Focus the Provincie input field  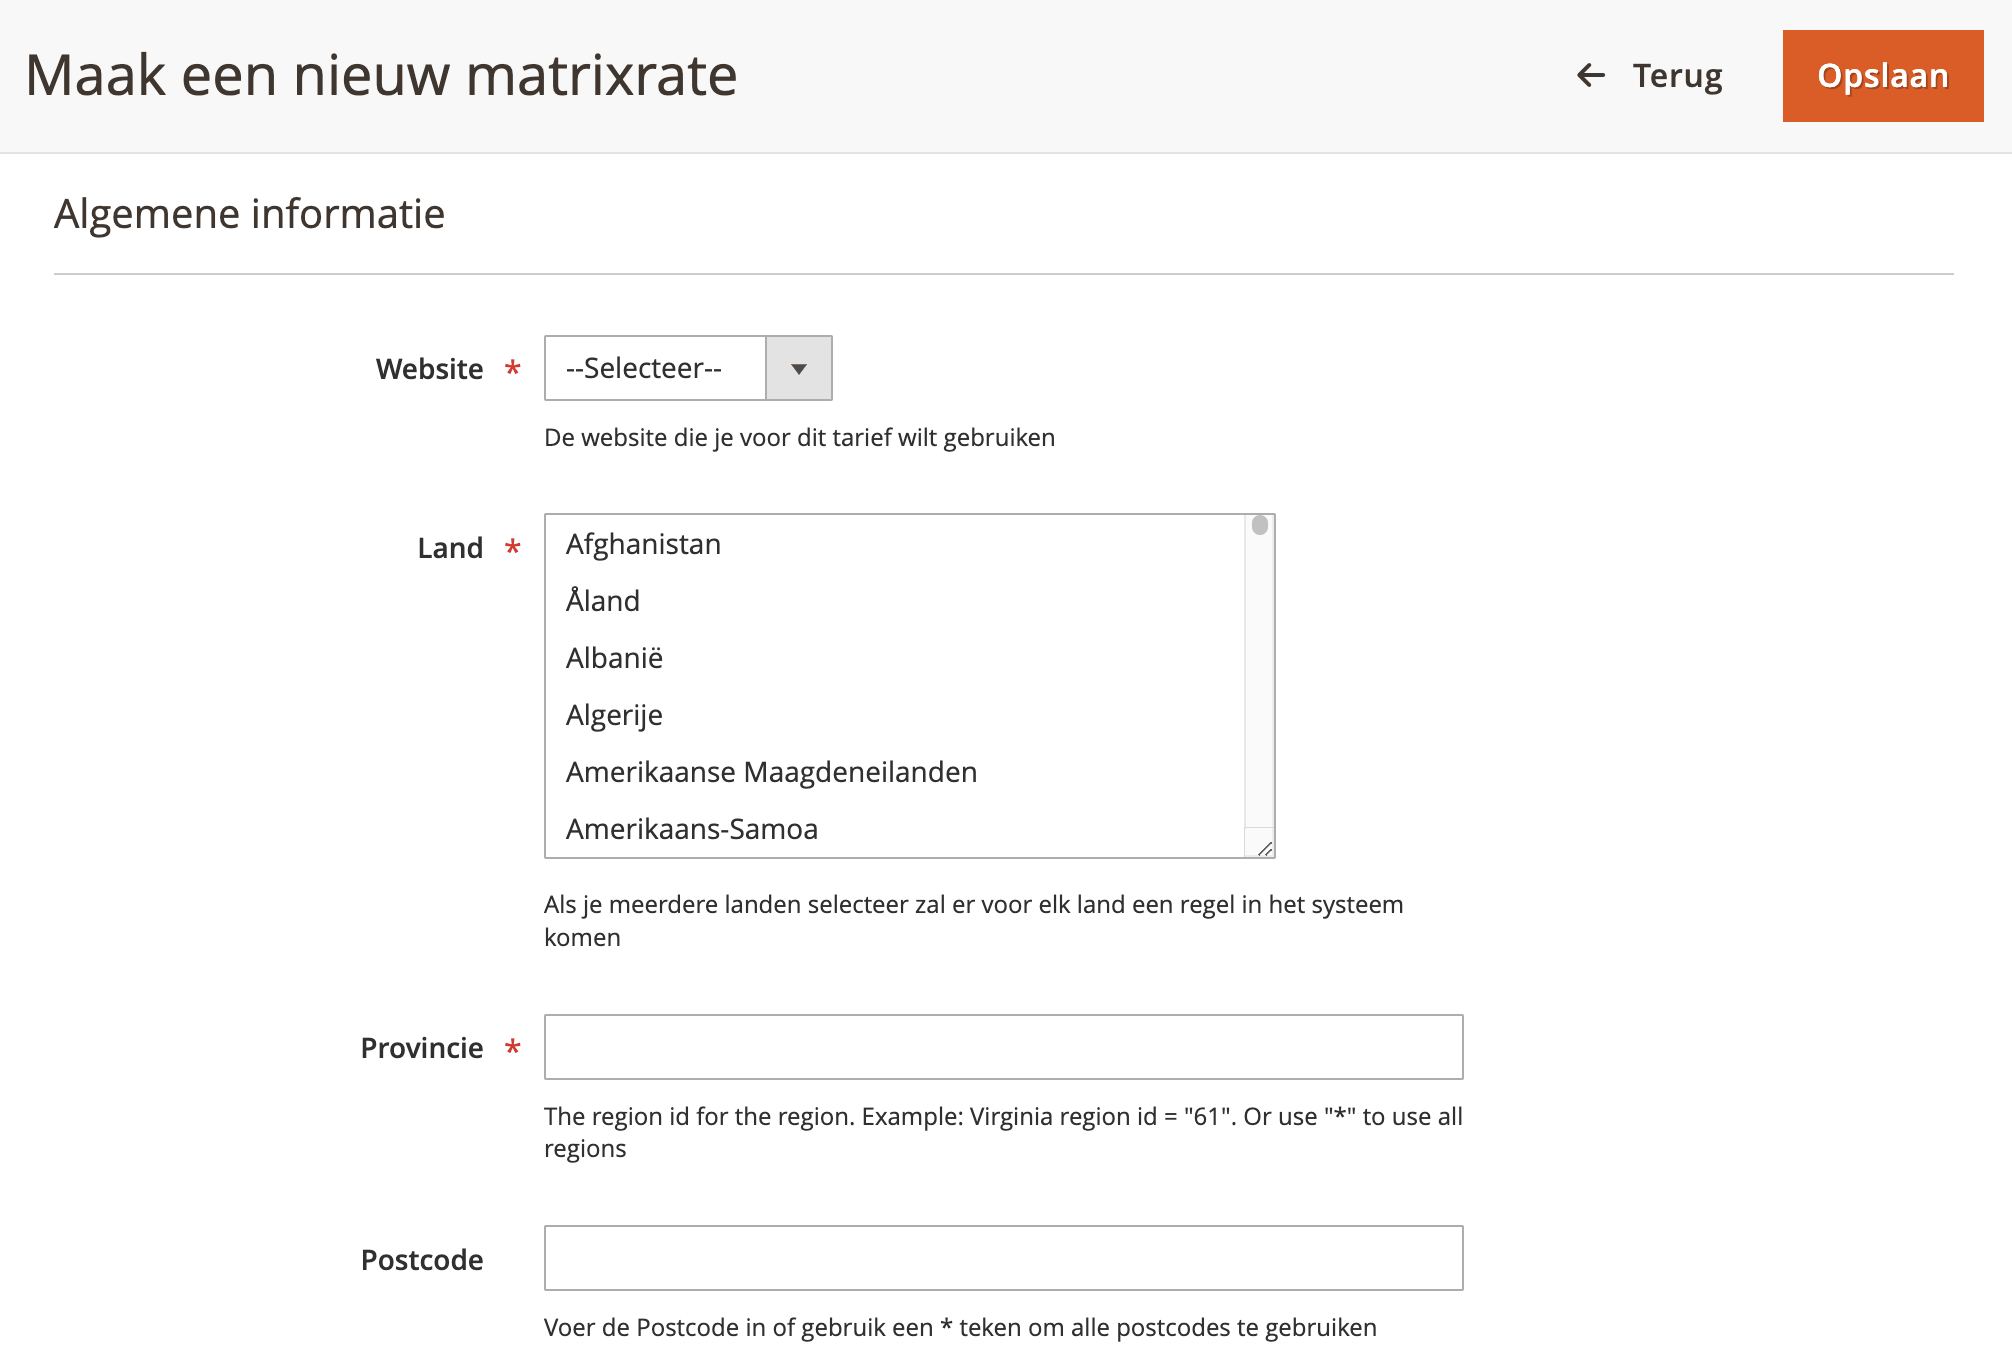[1003, 1047]
